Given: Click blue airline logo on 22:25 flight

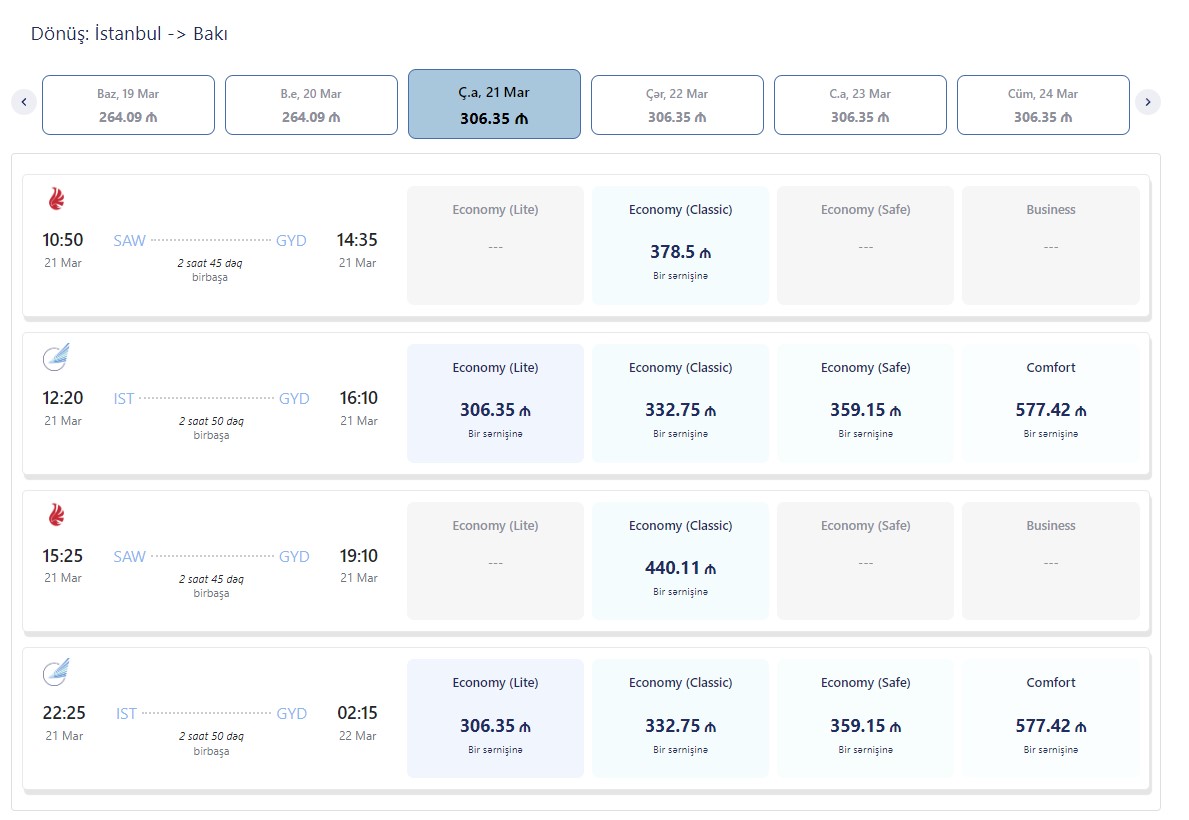Looking at the screenshot, I should point(56,672).
